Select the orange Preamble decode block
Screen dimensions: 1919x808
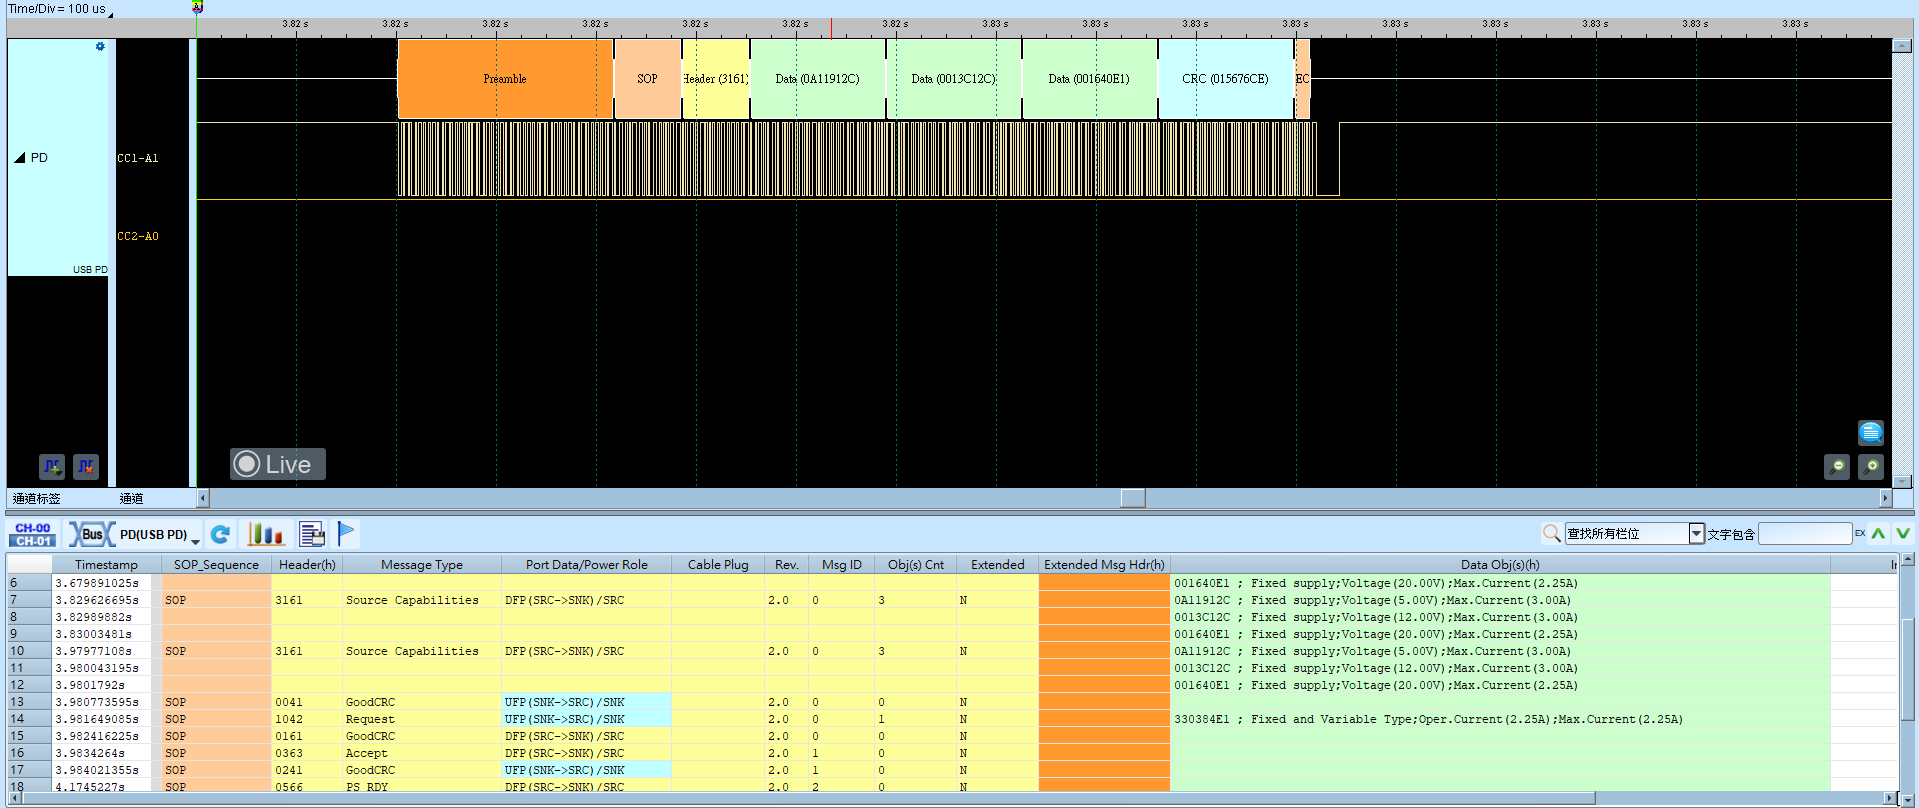(505, 79)
